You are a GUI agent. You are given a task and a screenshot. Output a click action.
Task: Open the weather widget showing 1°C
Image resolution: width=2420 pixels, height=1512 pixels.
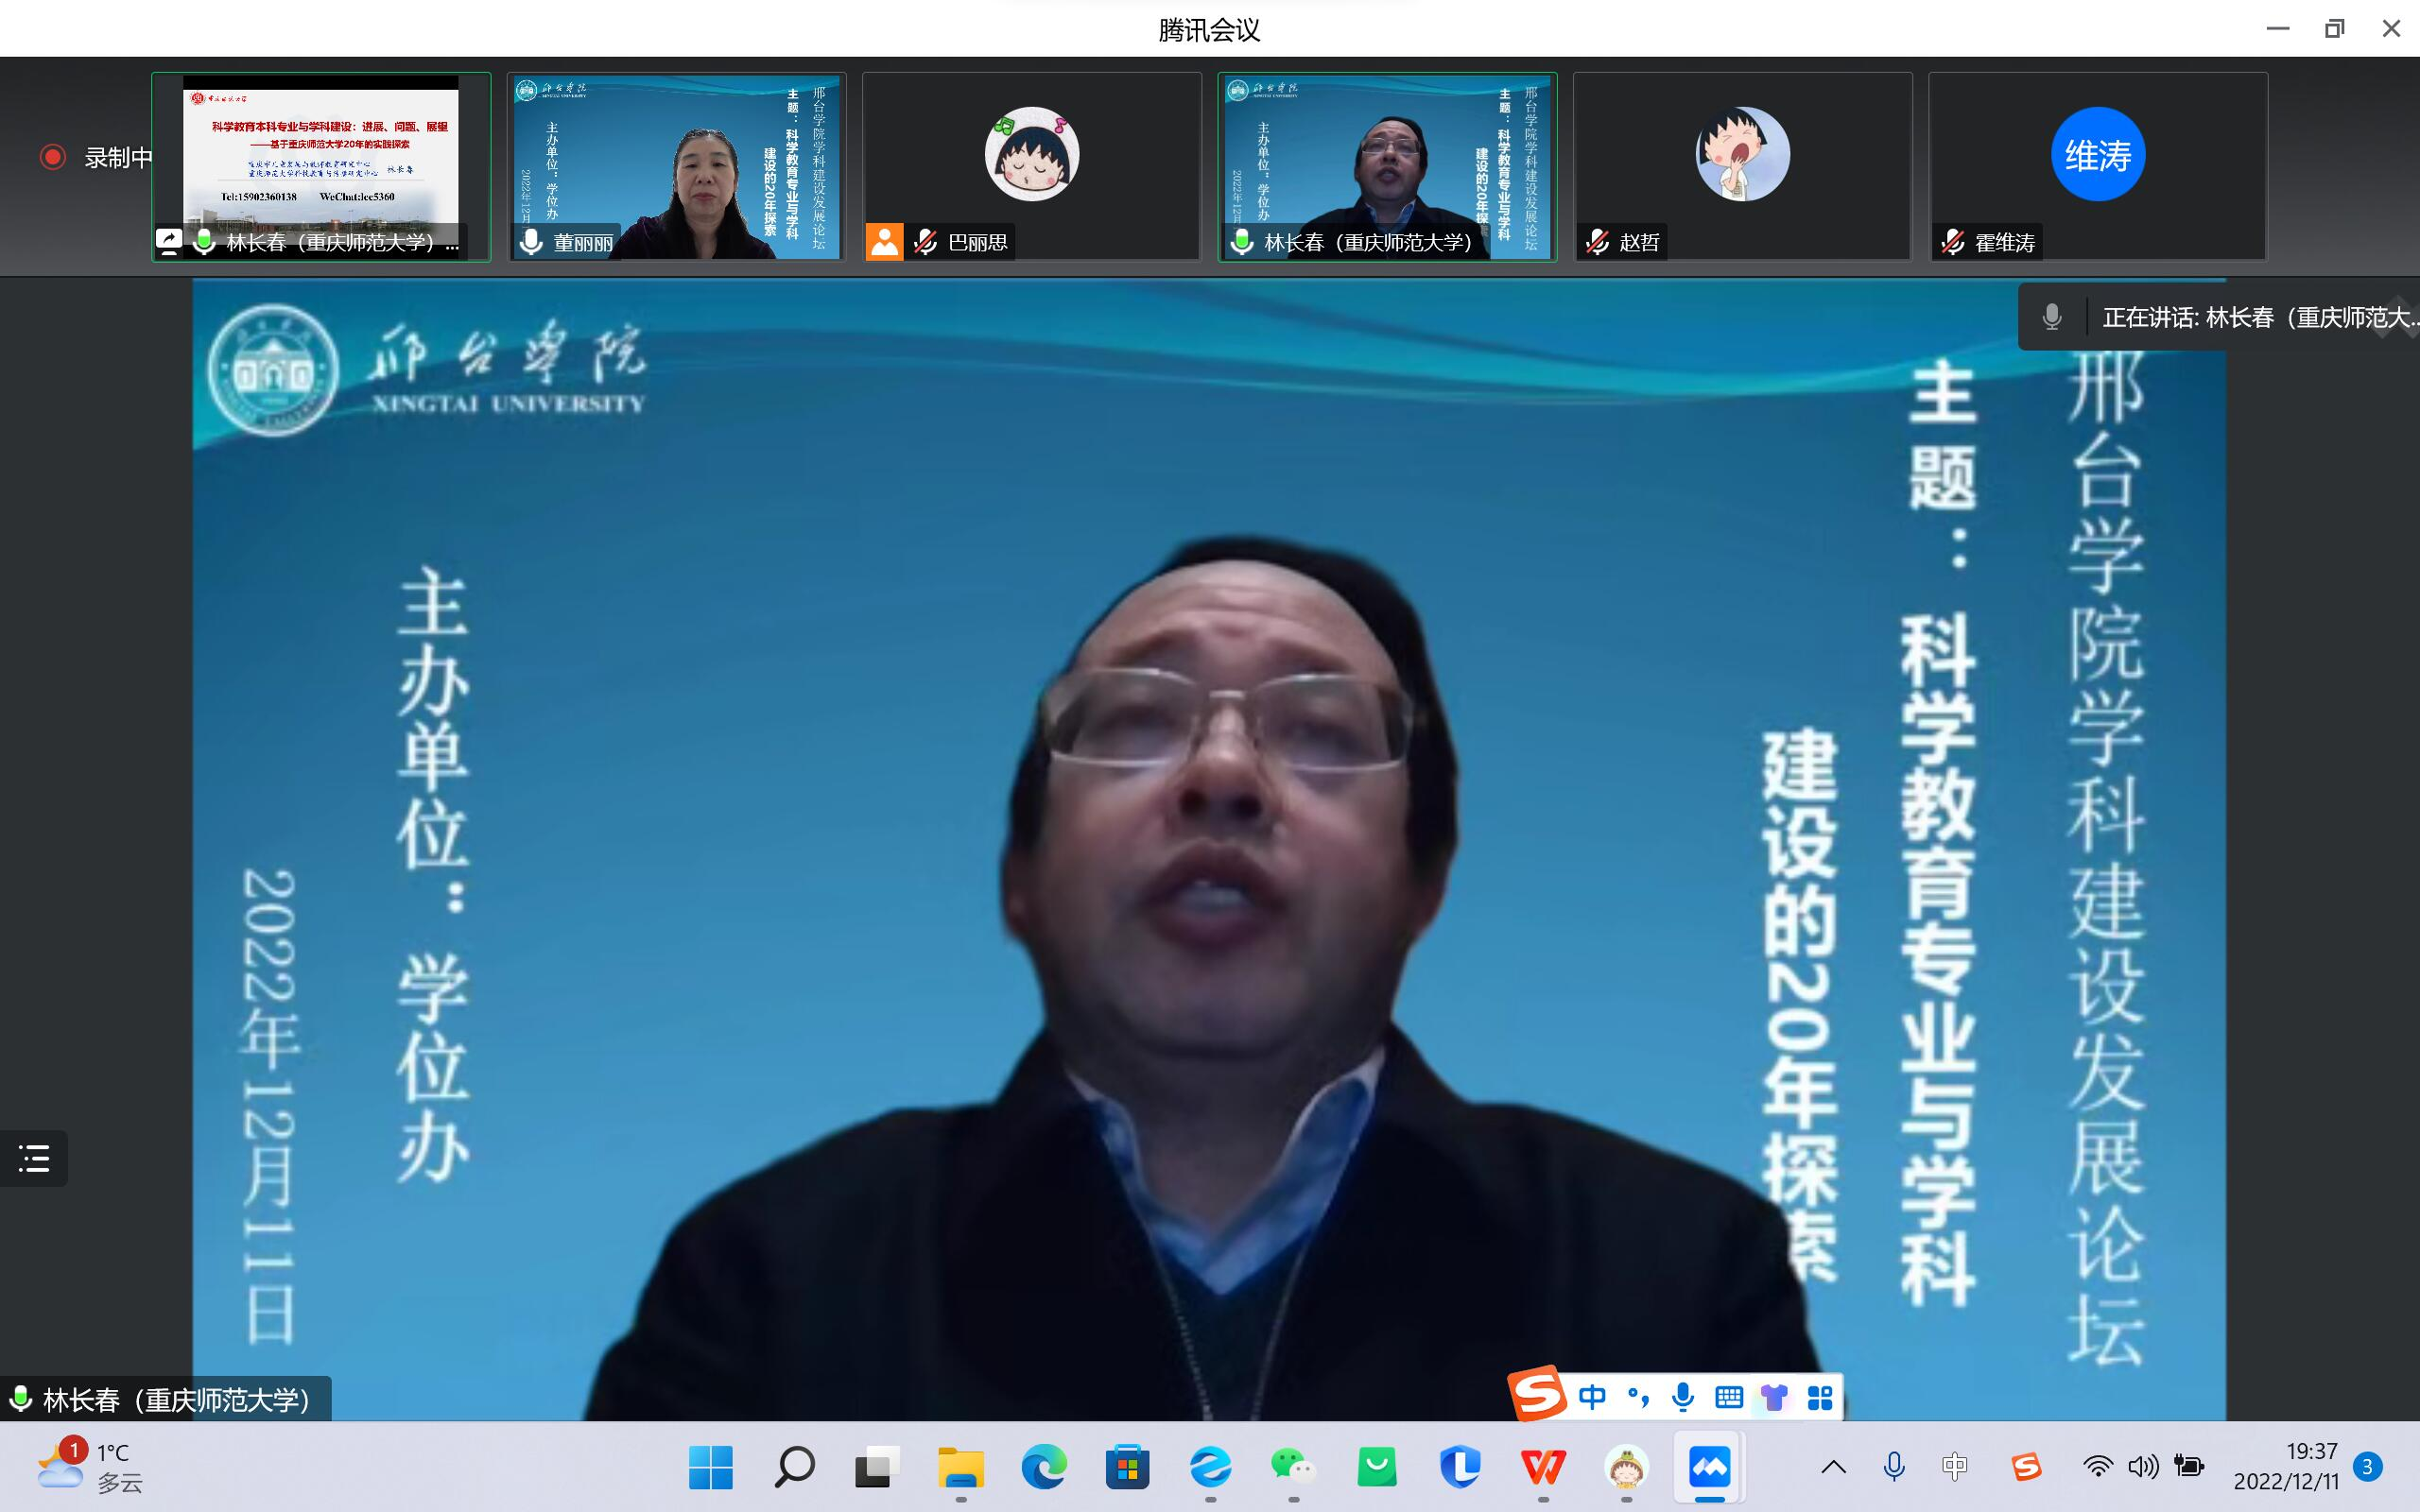(x=90, y=1467)
